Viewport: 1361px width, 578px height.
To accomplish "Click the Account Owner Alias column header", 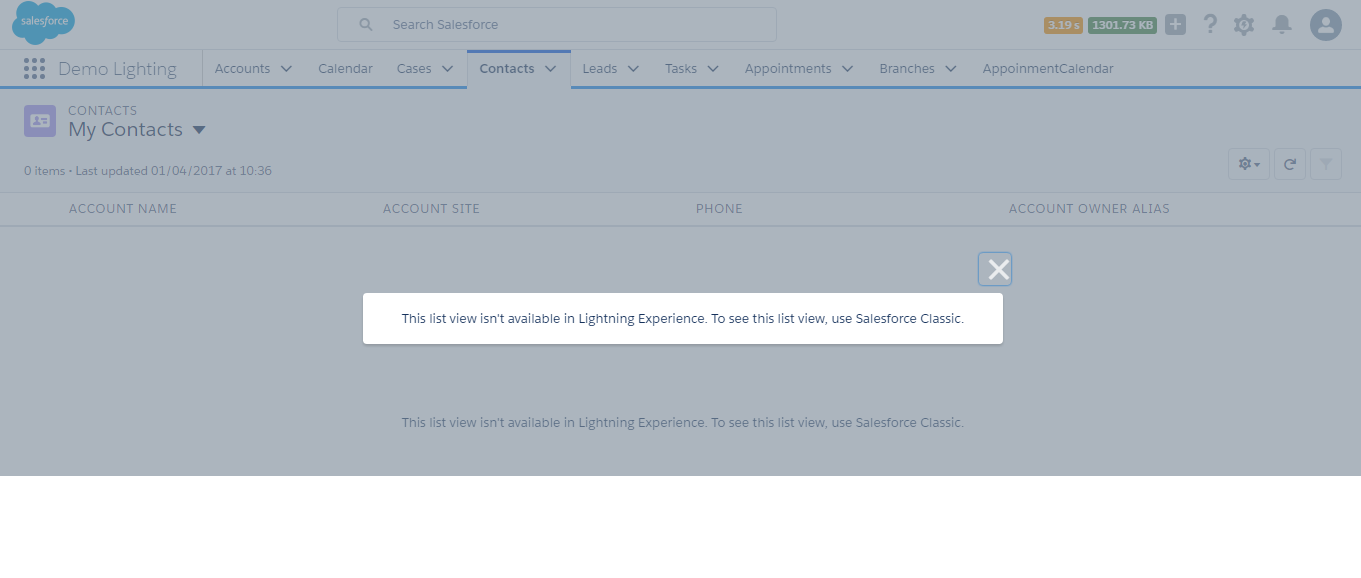I will (1089, 209).
